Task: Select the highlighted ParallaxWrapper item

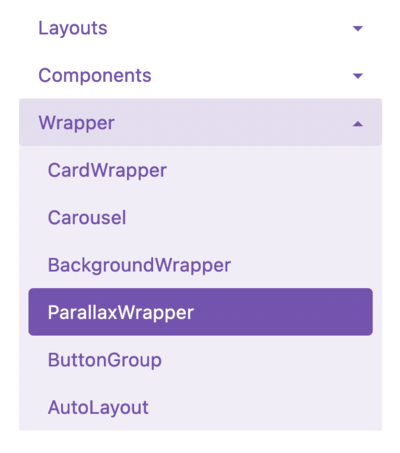Action: click(200, 312)
